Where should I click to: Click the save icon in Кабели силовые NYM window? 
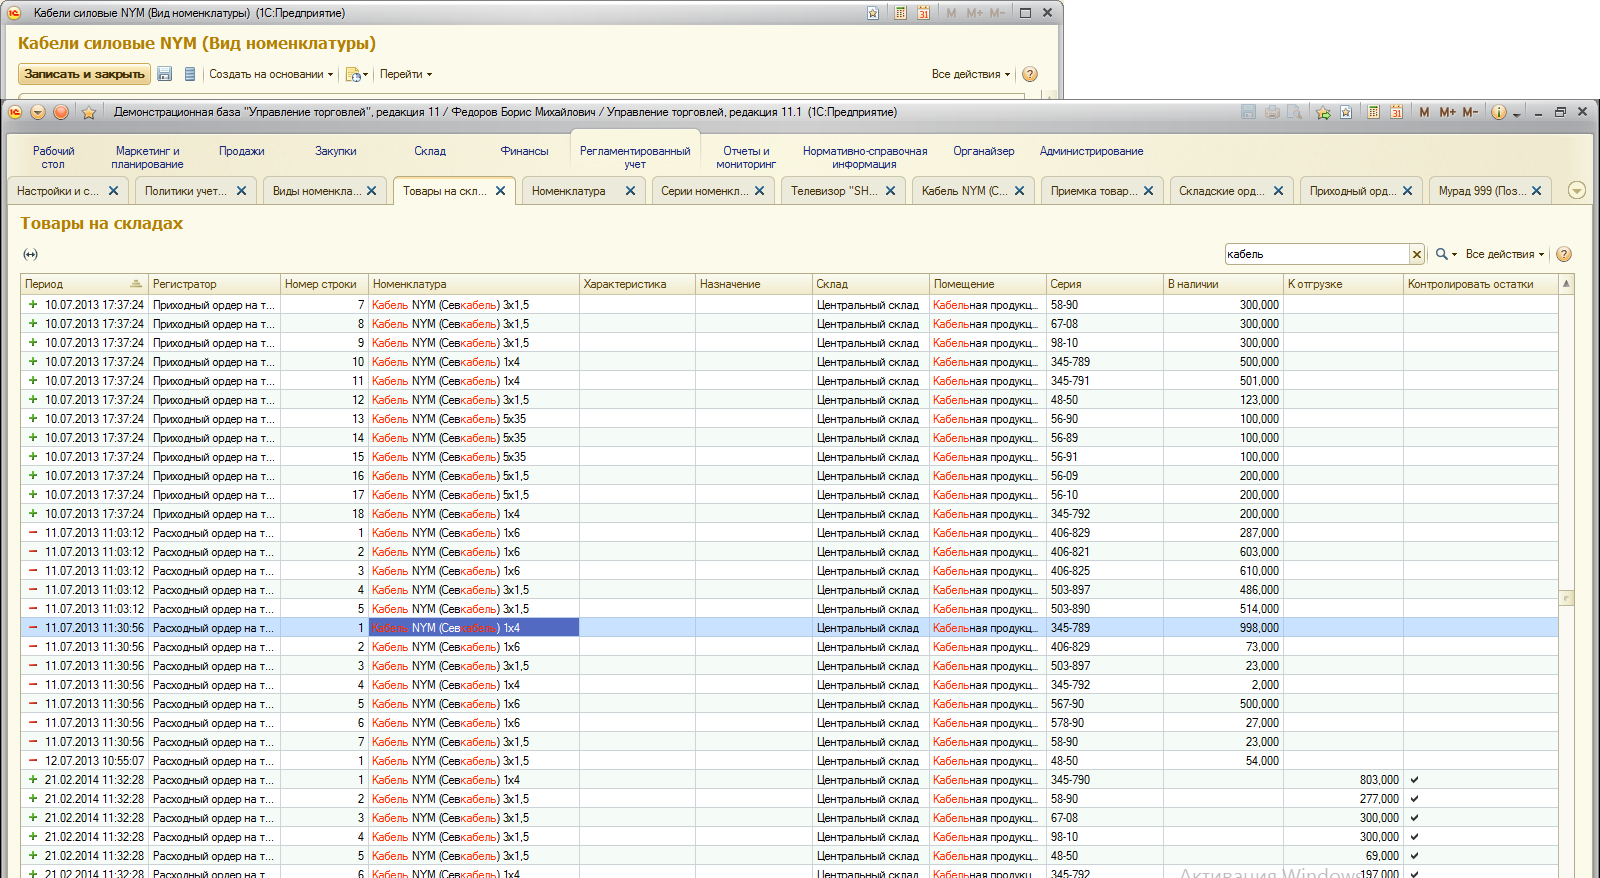165,74
